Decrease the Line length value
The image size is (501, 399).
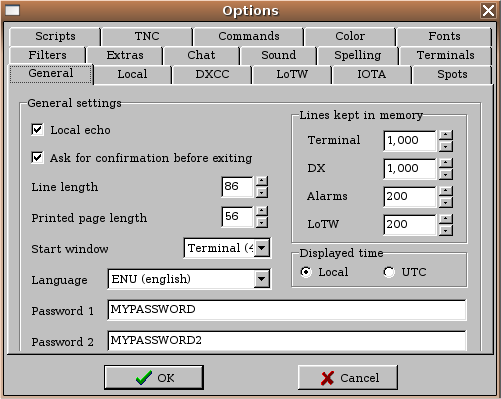(262, 192)
